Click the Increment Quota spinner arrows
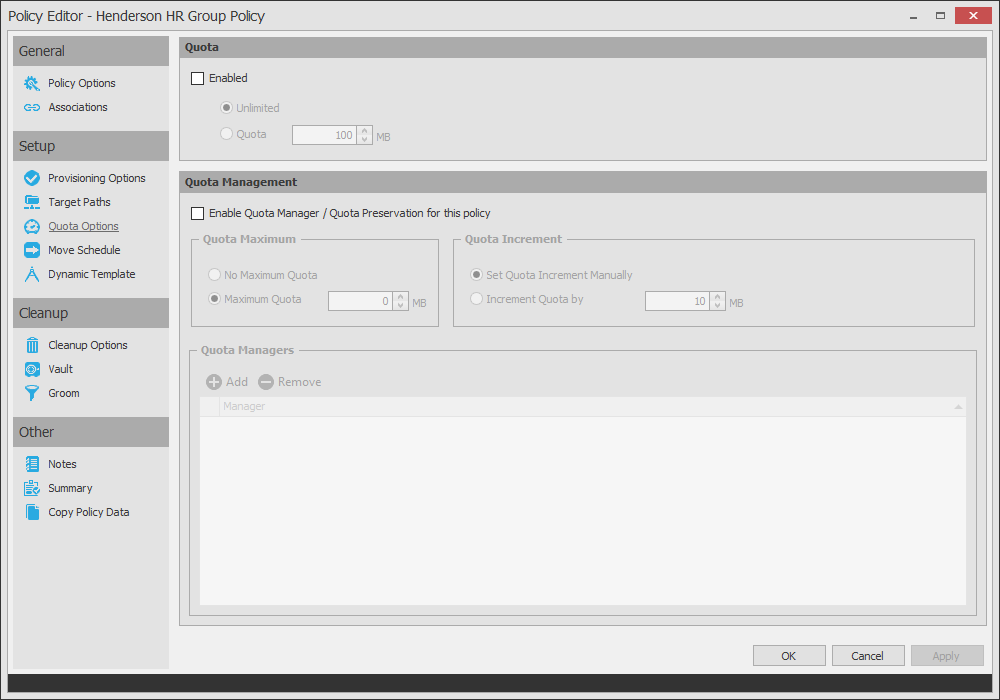 [717, 301]
